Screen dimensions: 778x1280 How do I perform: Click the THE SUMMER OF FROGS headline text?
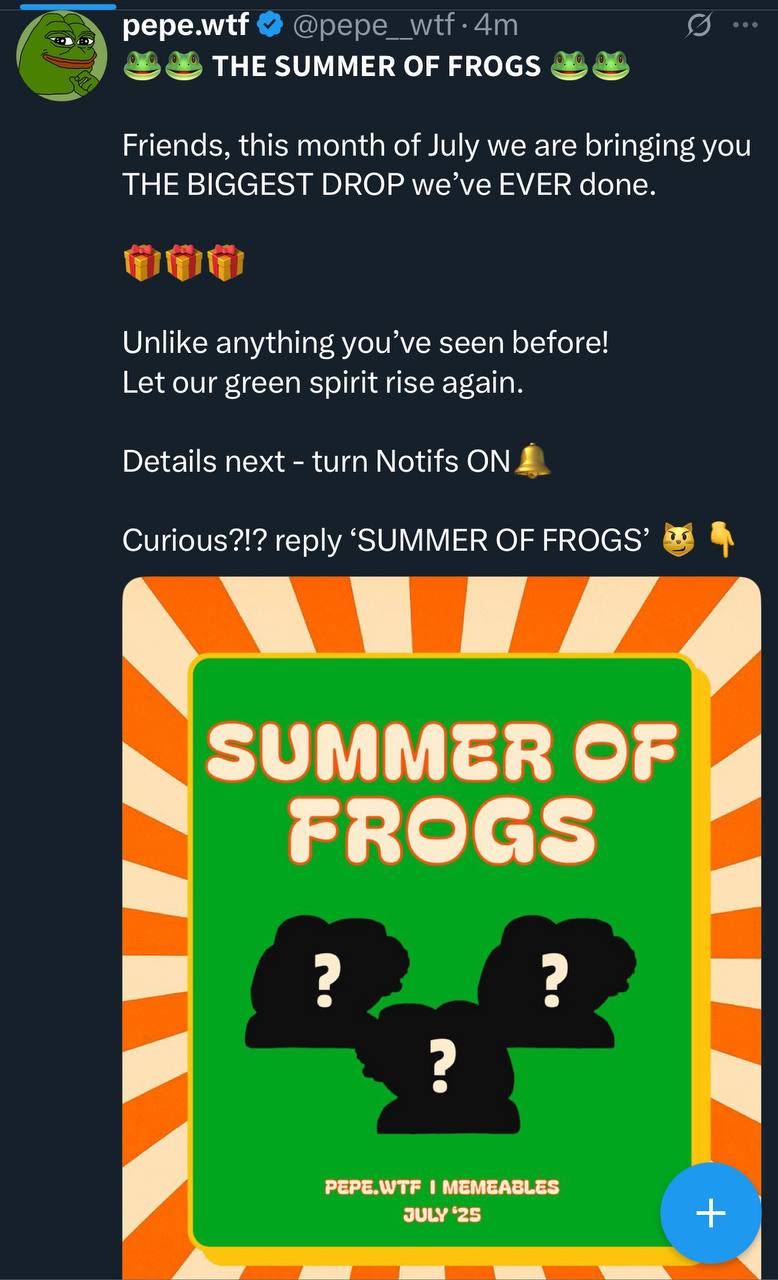376,67
